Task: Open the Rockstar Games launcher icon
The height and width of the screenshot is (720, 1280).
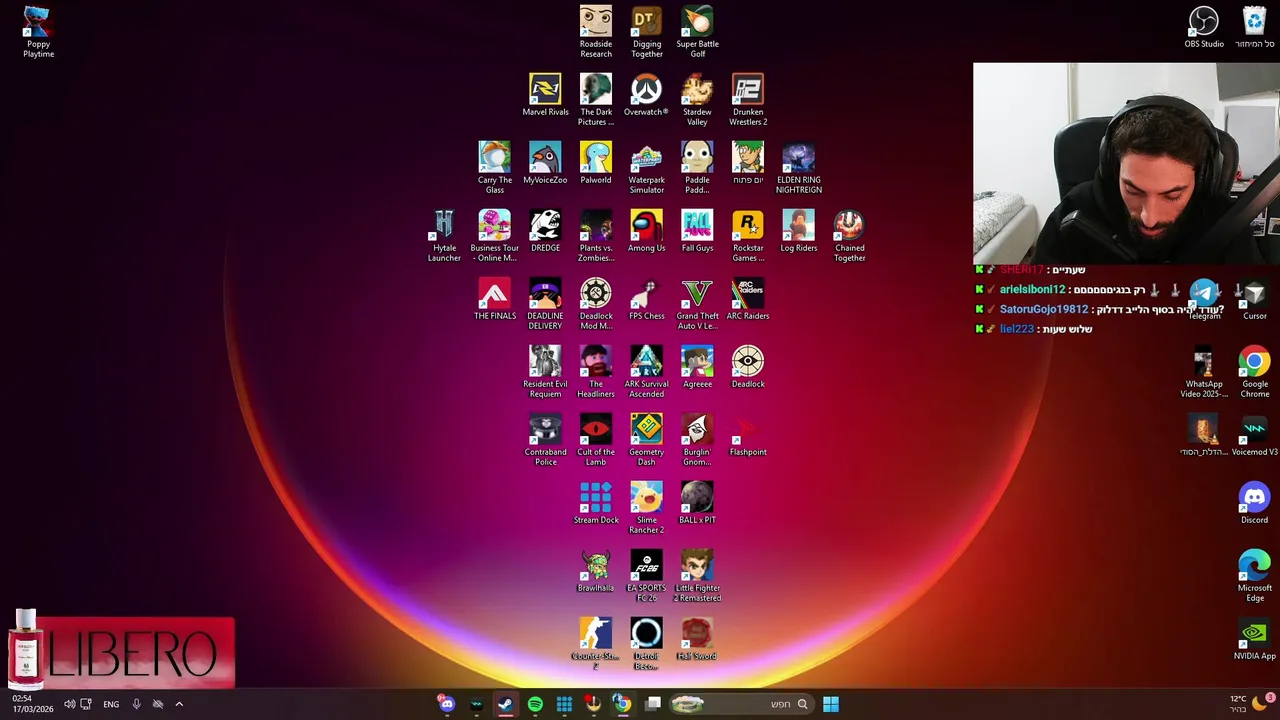Action: (x=748, y=236)
